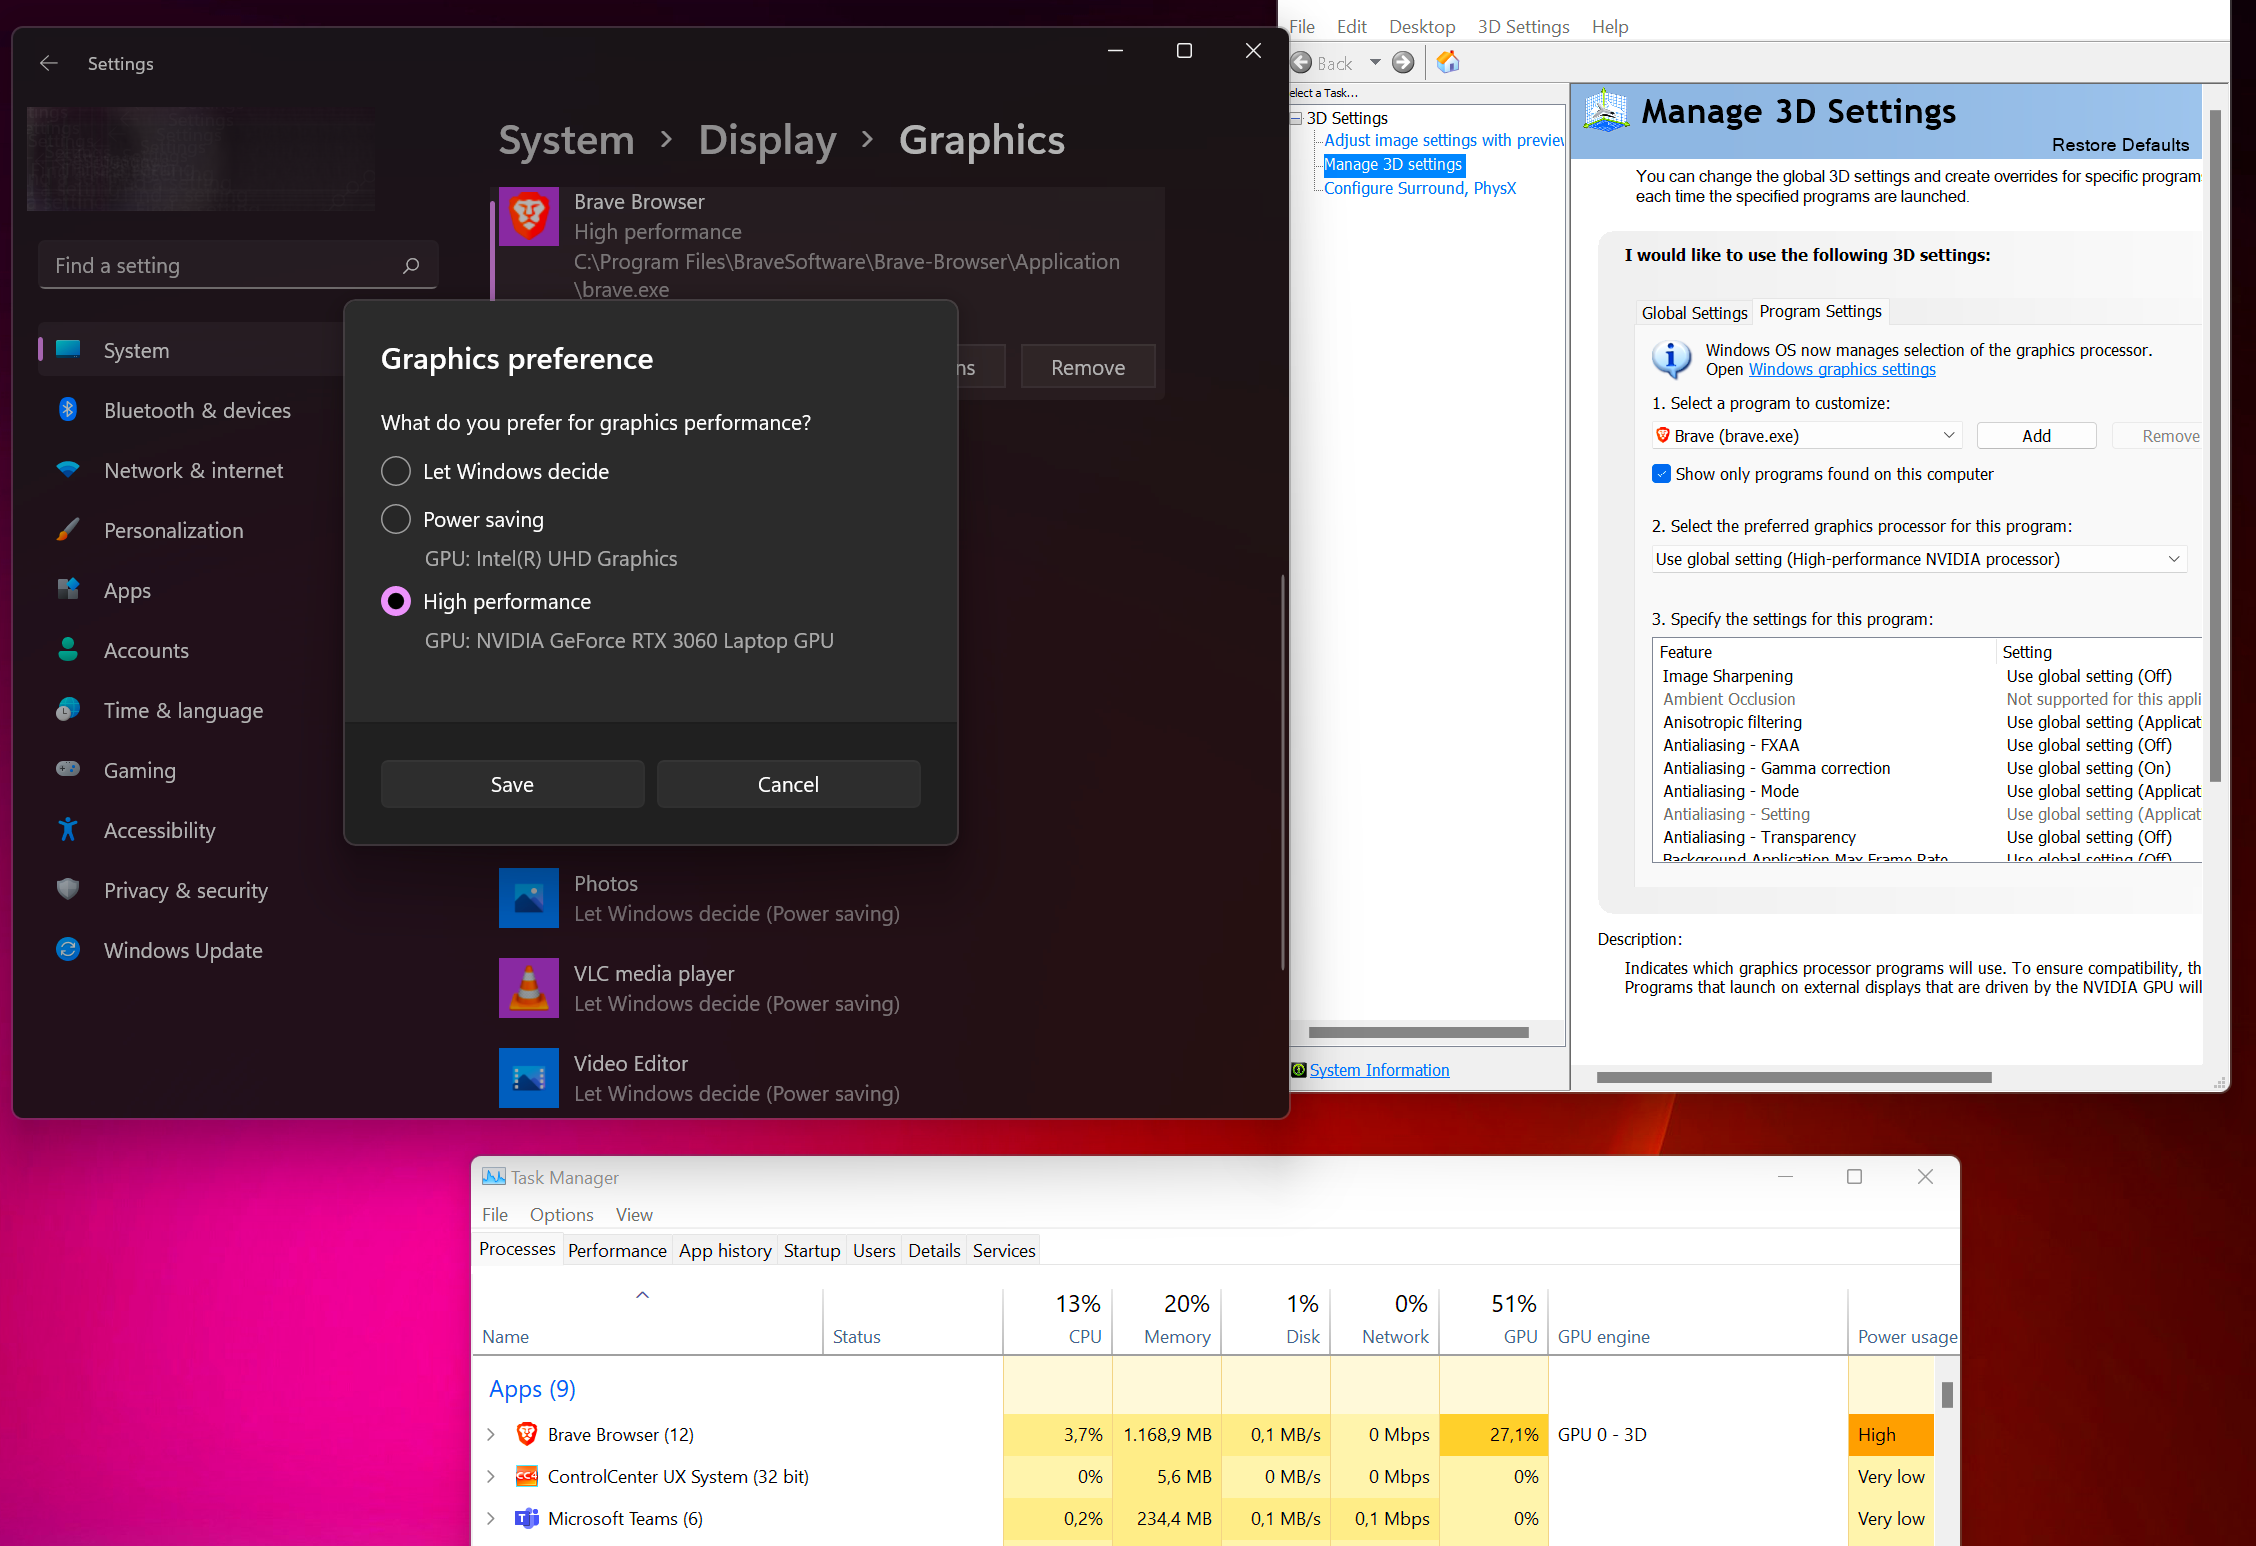Open the Windows graphics settings link

[1842, 369]
